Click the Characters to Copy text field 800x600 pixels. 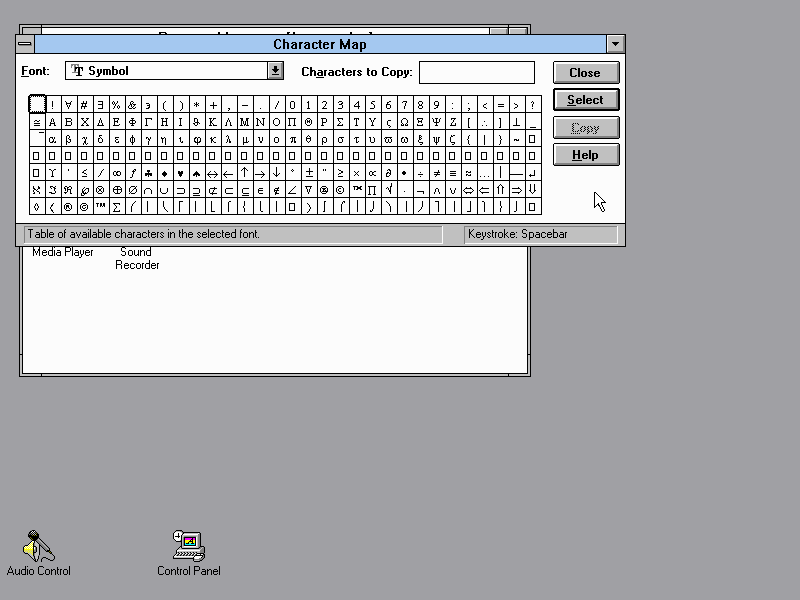click(476, 72)
